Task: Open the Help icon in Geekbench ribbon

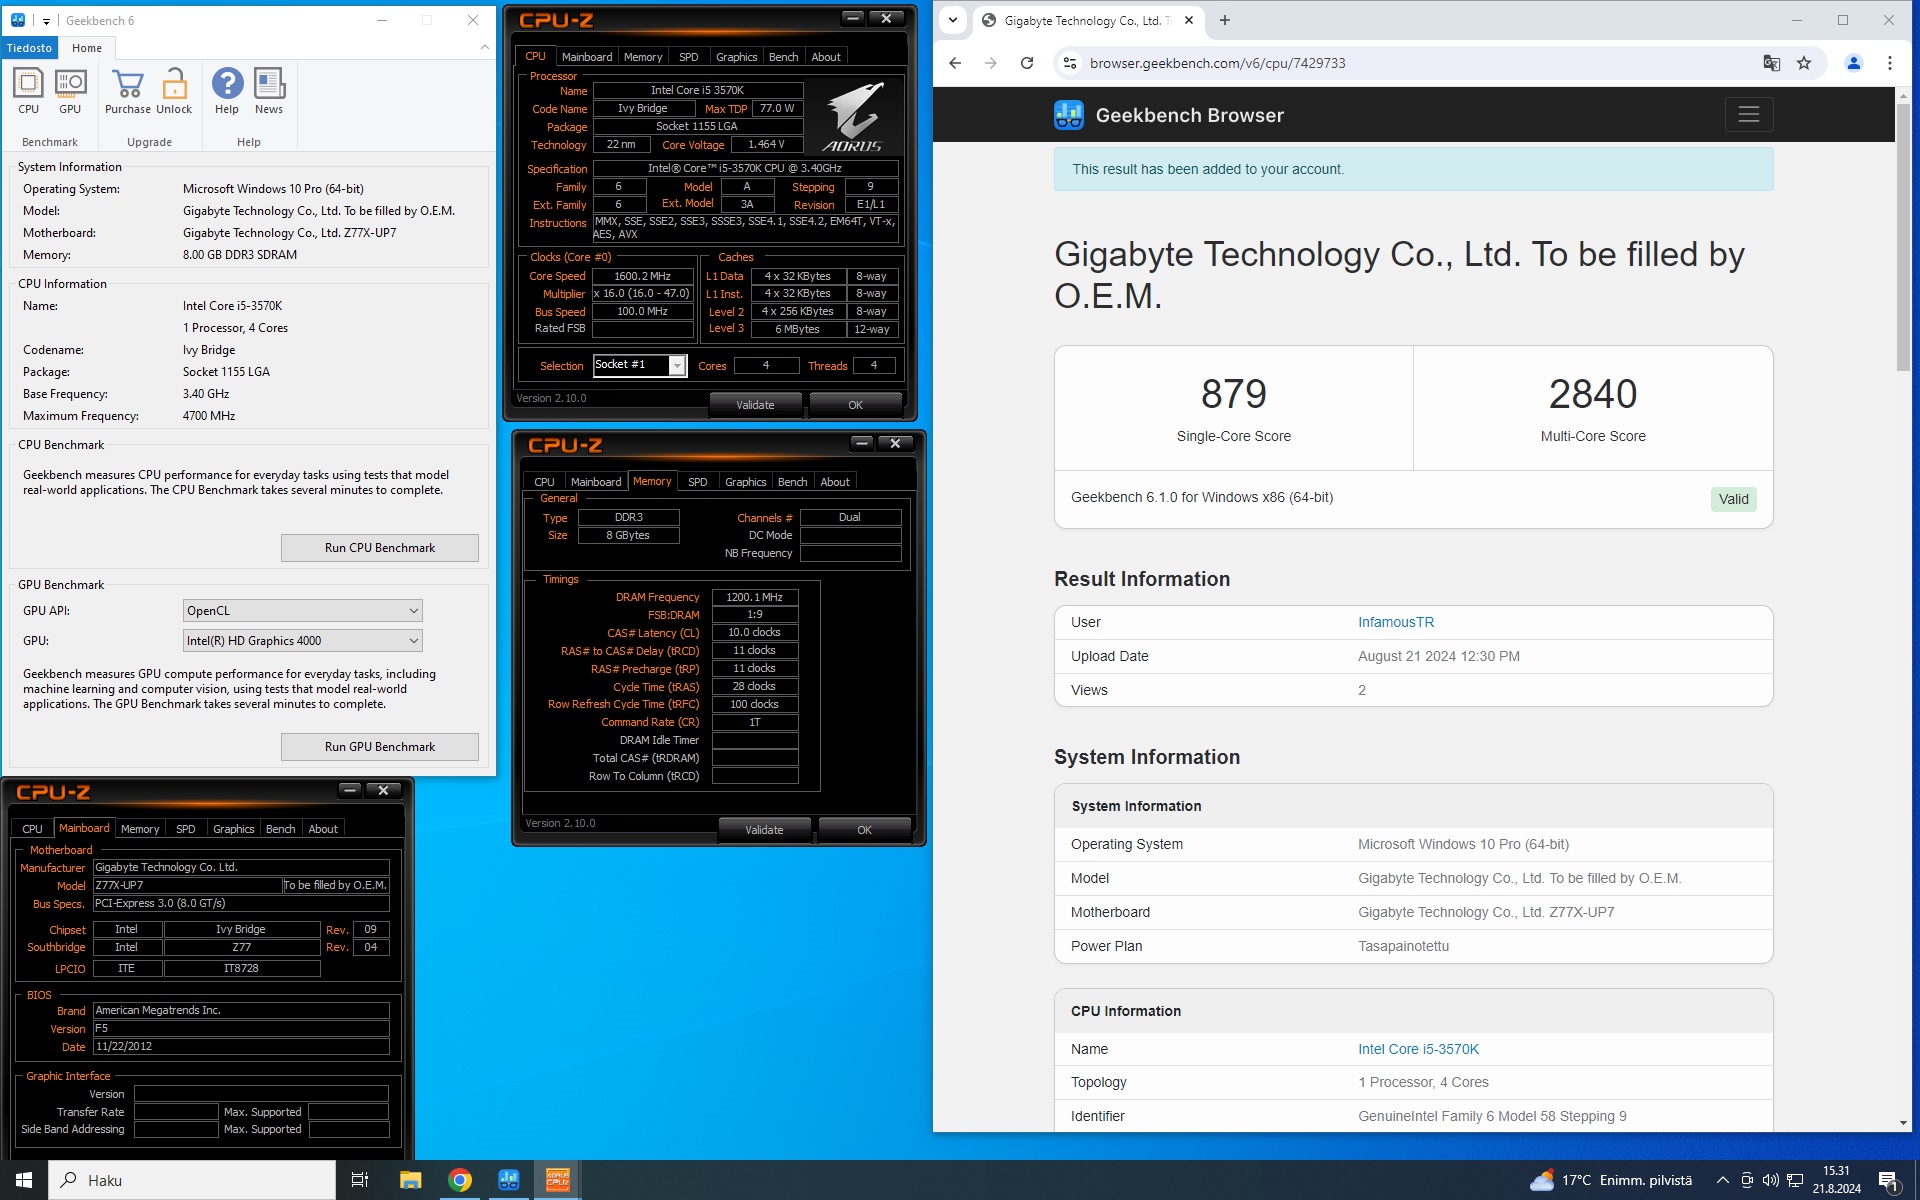Action: tap(227, 92)
